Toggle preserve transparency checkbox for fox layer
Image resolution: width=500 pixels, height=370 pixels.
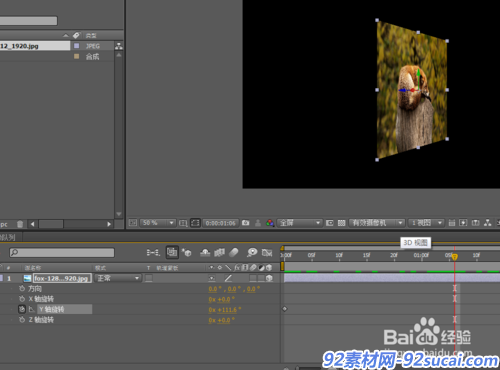(x=149, y=278)
